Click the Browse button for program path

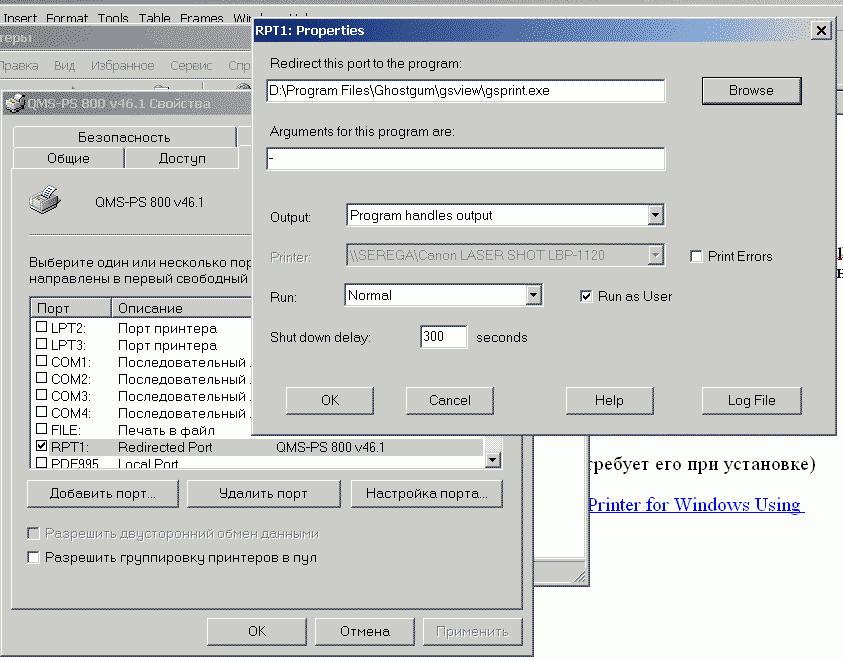[x=751, y=91]
